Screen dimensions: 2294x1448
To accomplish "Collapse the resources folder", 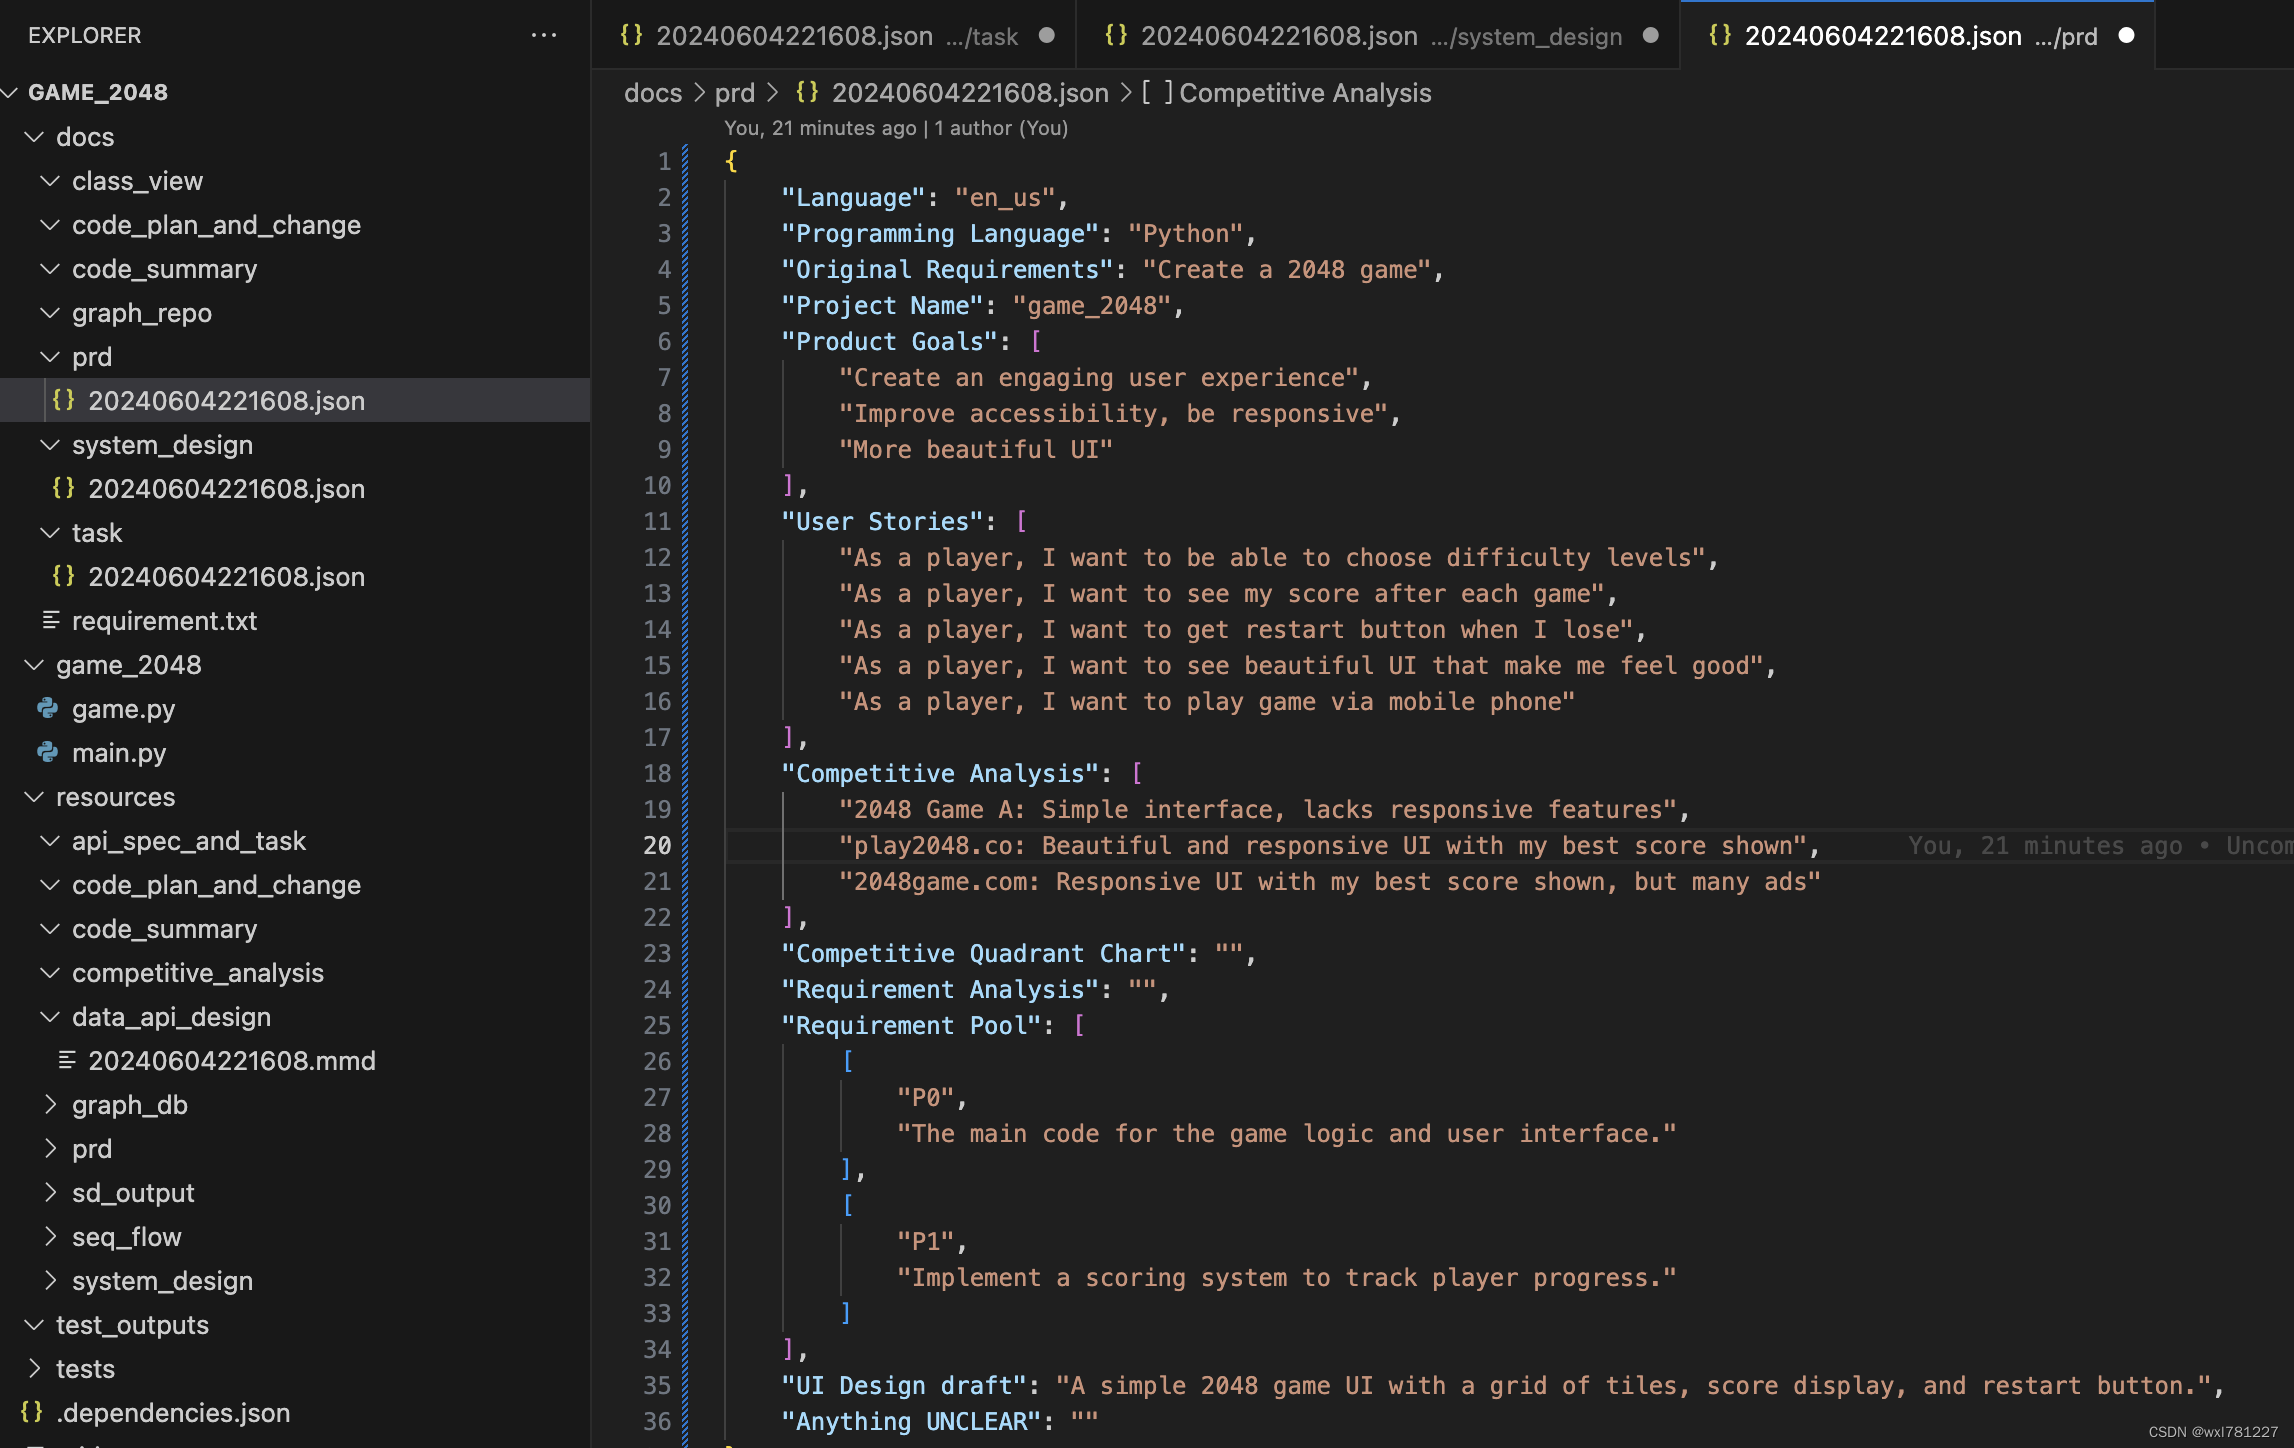I will click(34, 797).
